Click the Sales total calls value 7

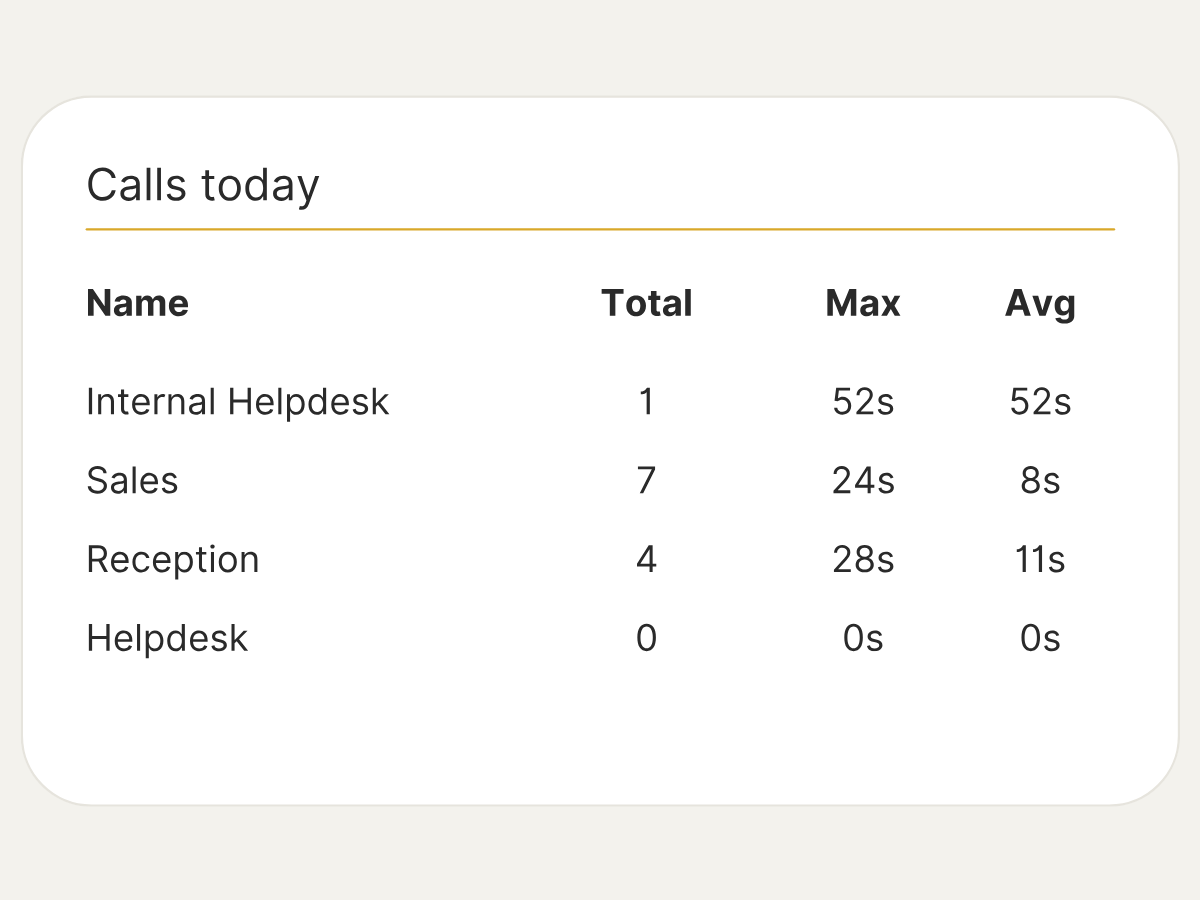(x=647, y=481)
